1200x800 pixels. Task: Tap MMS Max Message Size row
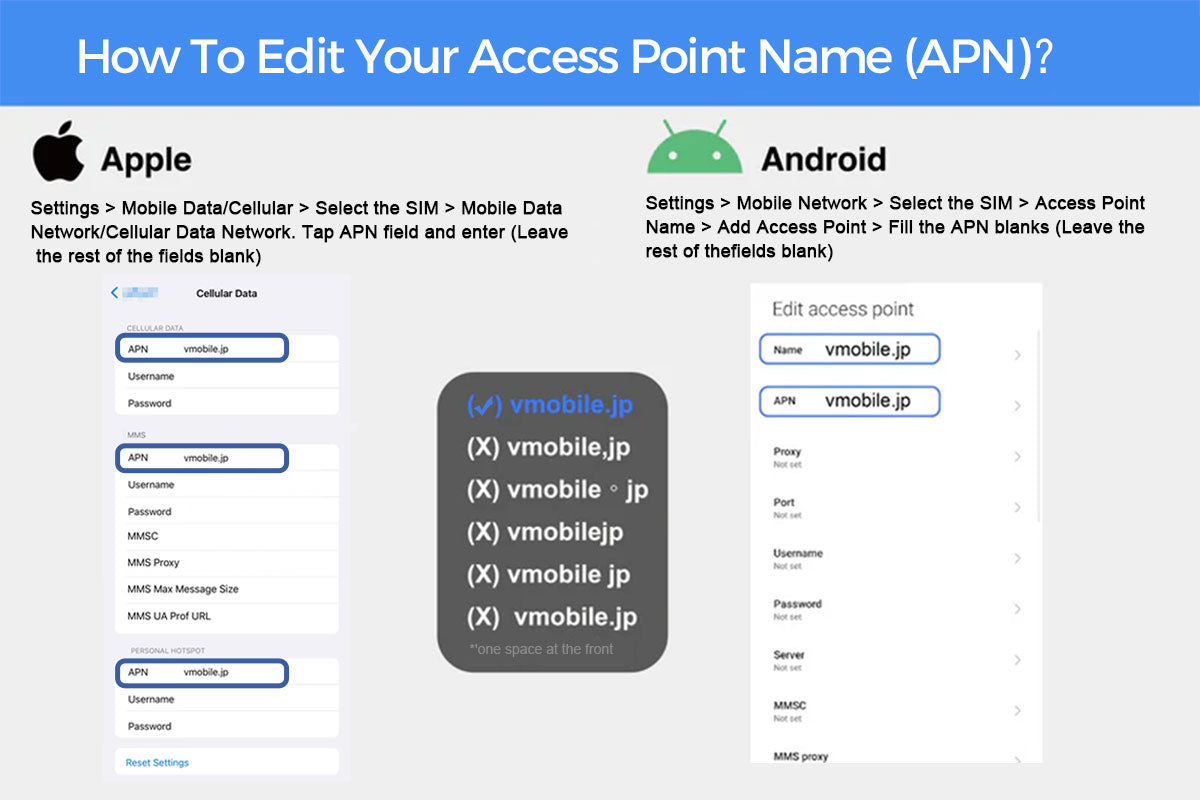click(226, 589)
